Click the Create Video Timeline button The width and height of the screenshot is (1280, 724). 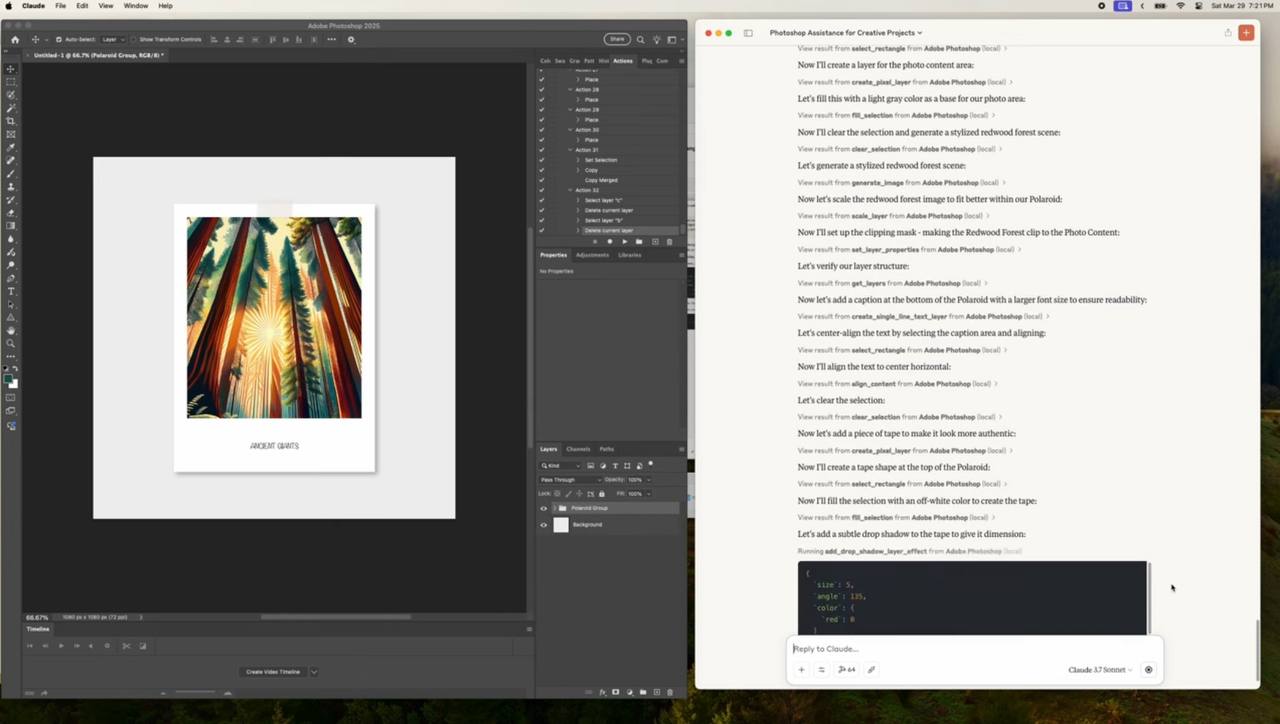click(273, 672)
